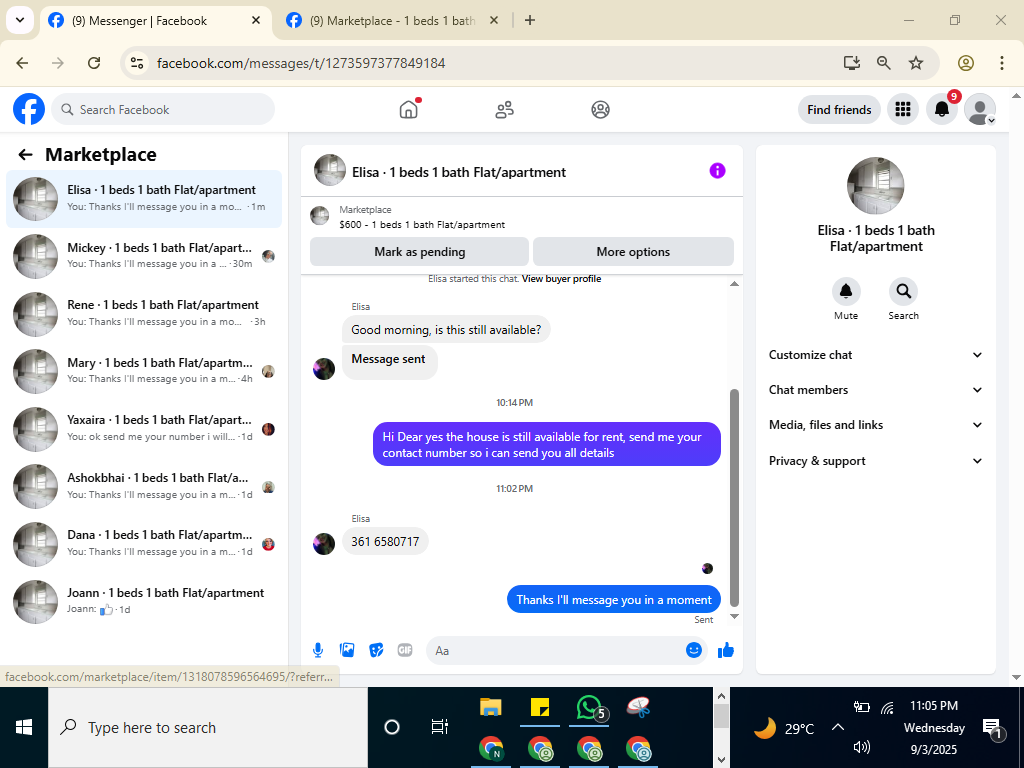
Task: Click the More options button
Action: pos(633,252)
